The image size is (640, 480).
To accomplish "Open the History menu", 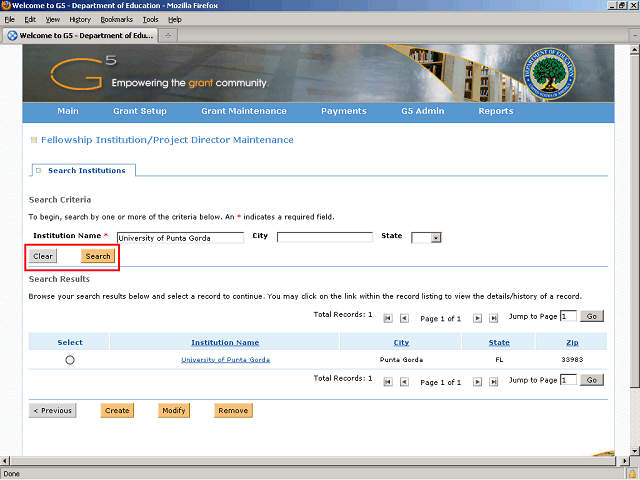I will tap(80, 20).
